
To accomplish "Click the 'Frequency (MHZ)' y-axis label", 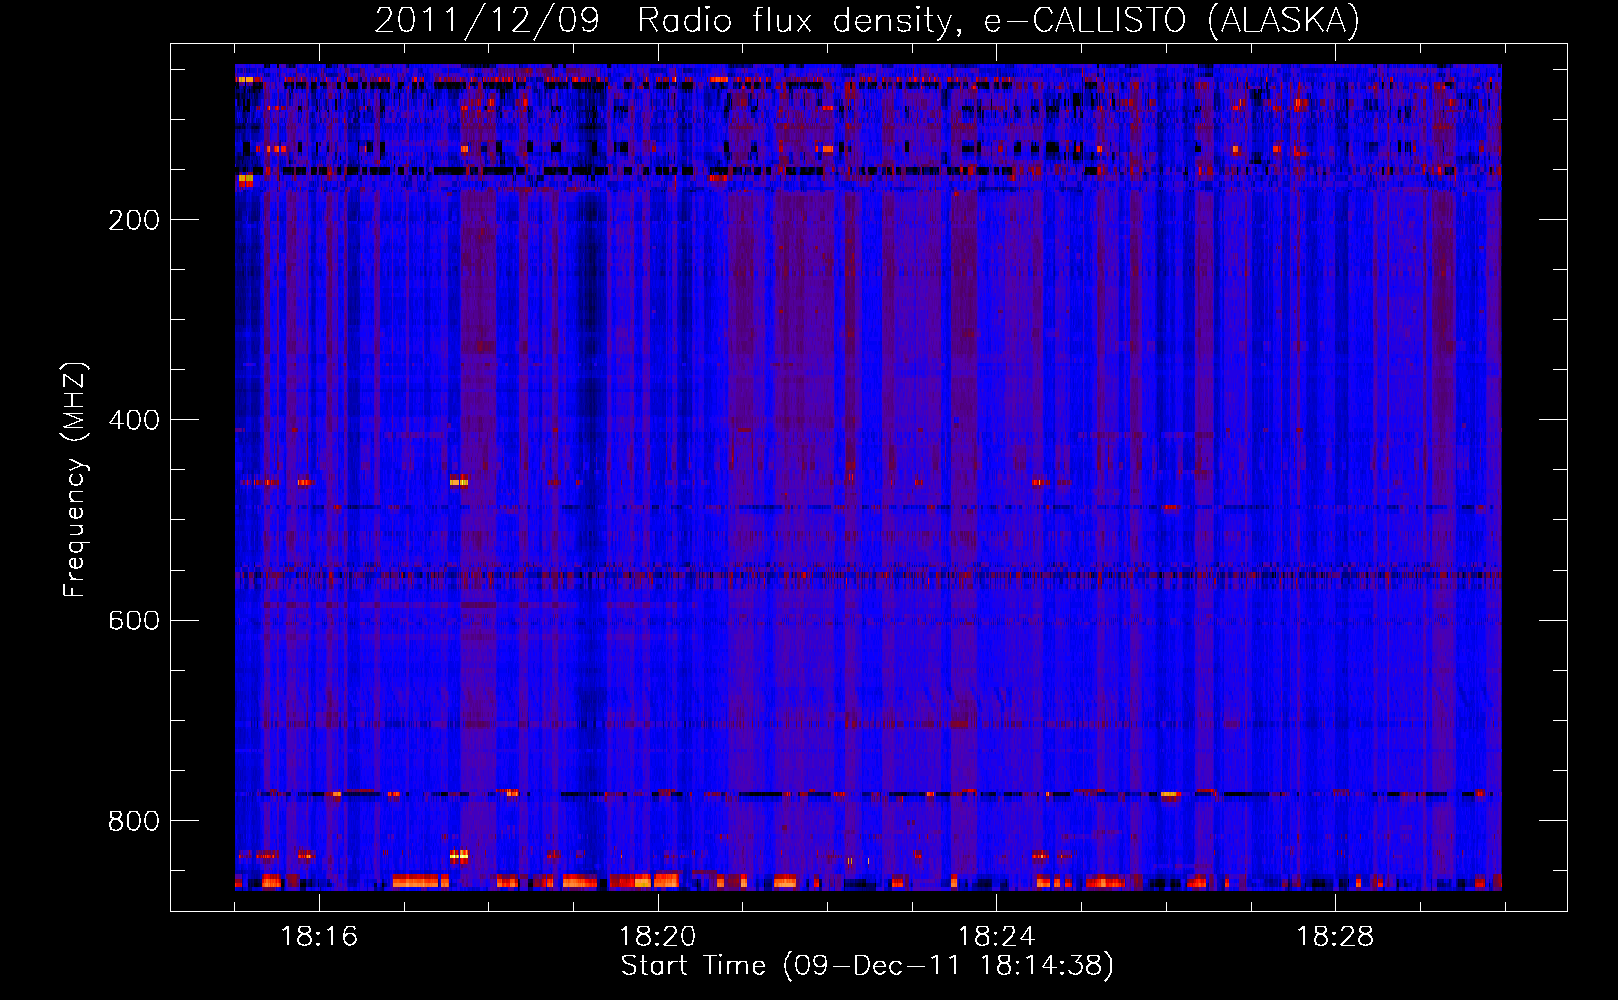I will coord(75,480).
